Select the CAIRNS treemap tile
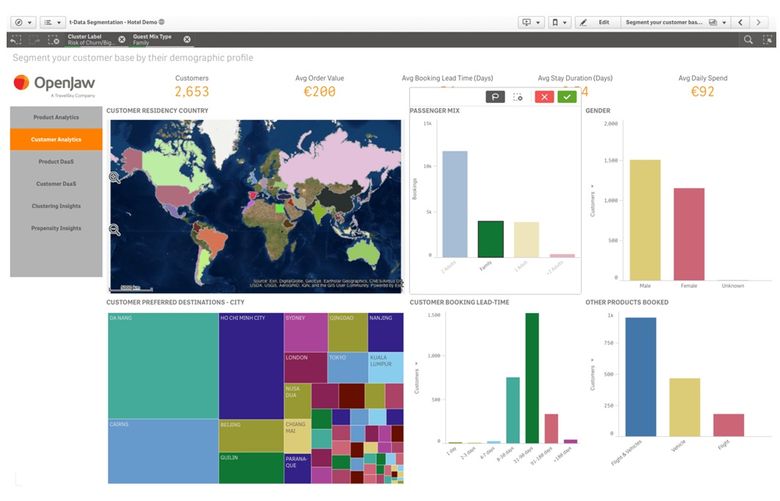Image resolution: width=780 pixels, height=501 pixels. click(163, 451)
